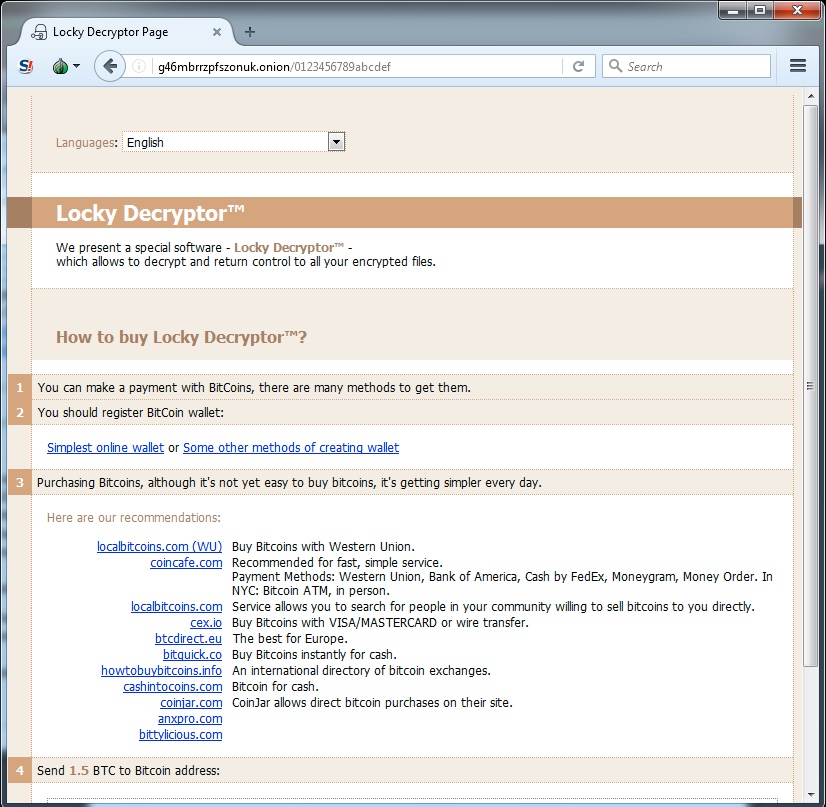Open a new tab with plus button

250,32
